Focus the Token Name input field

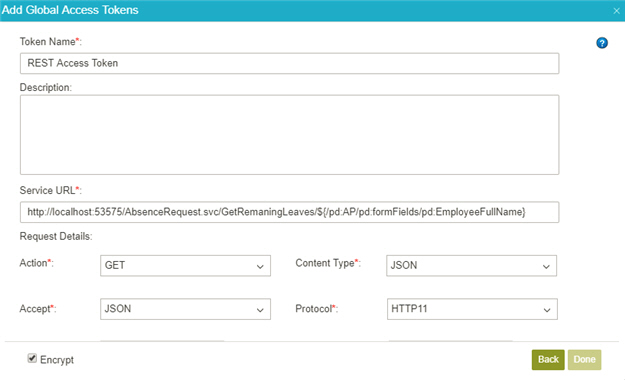click(x=289, y=63)
